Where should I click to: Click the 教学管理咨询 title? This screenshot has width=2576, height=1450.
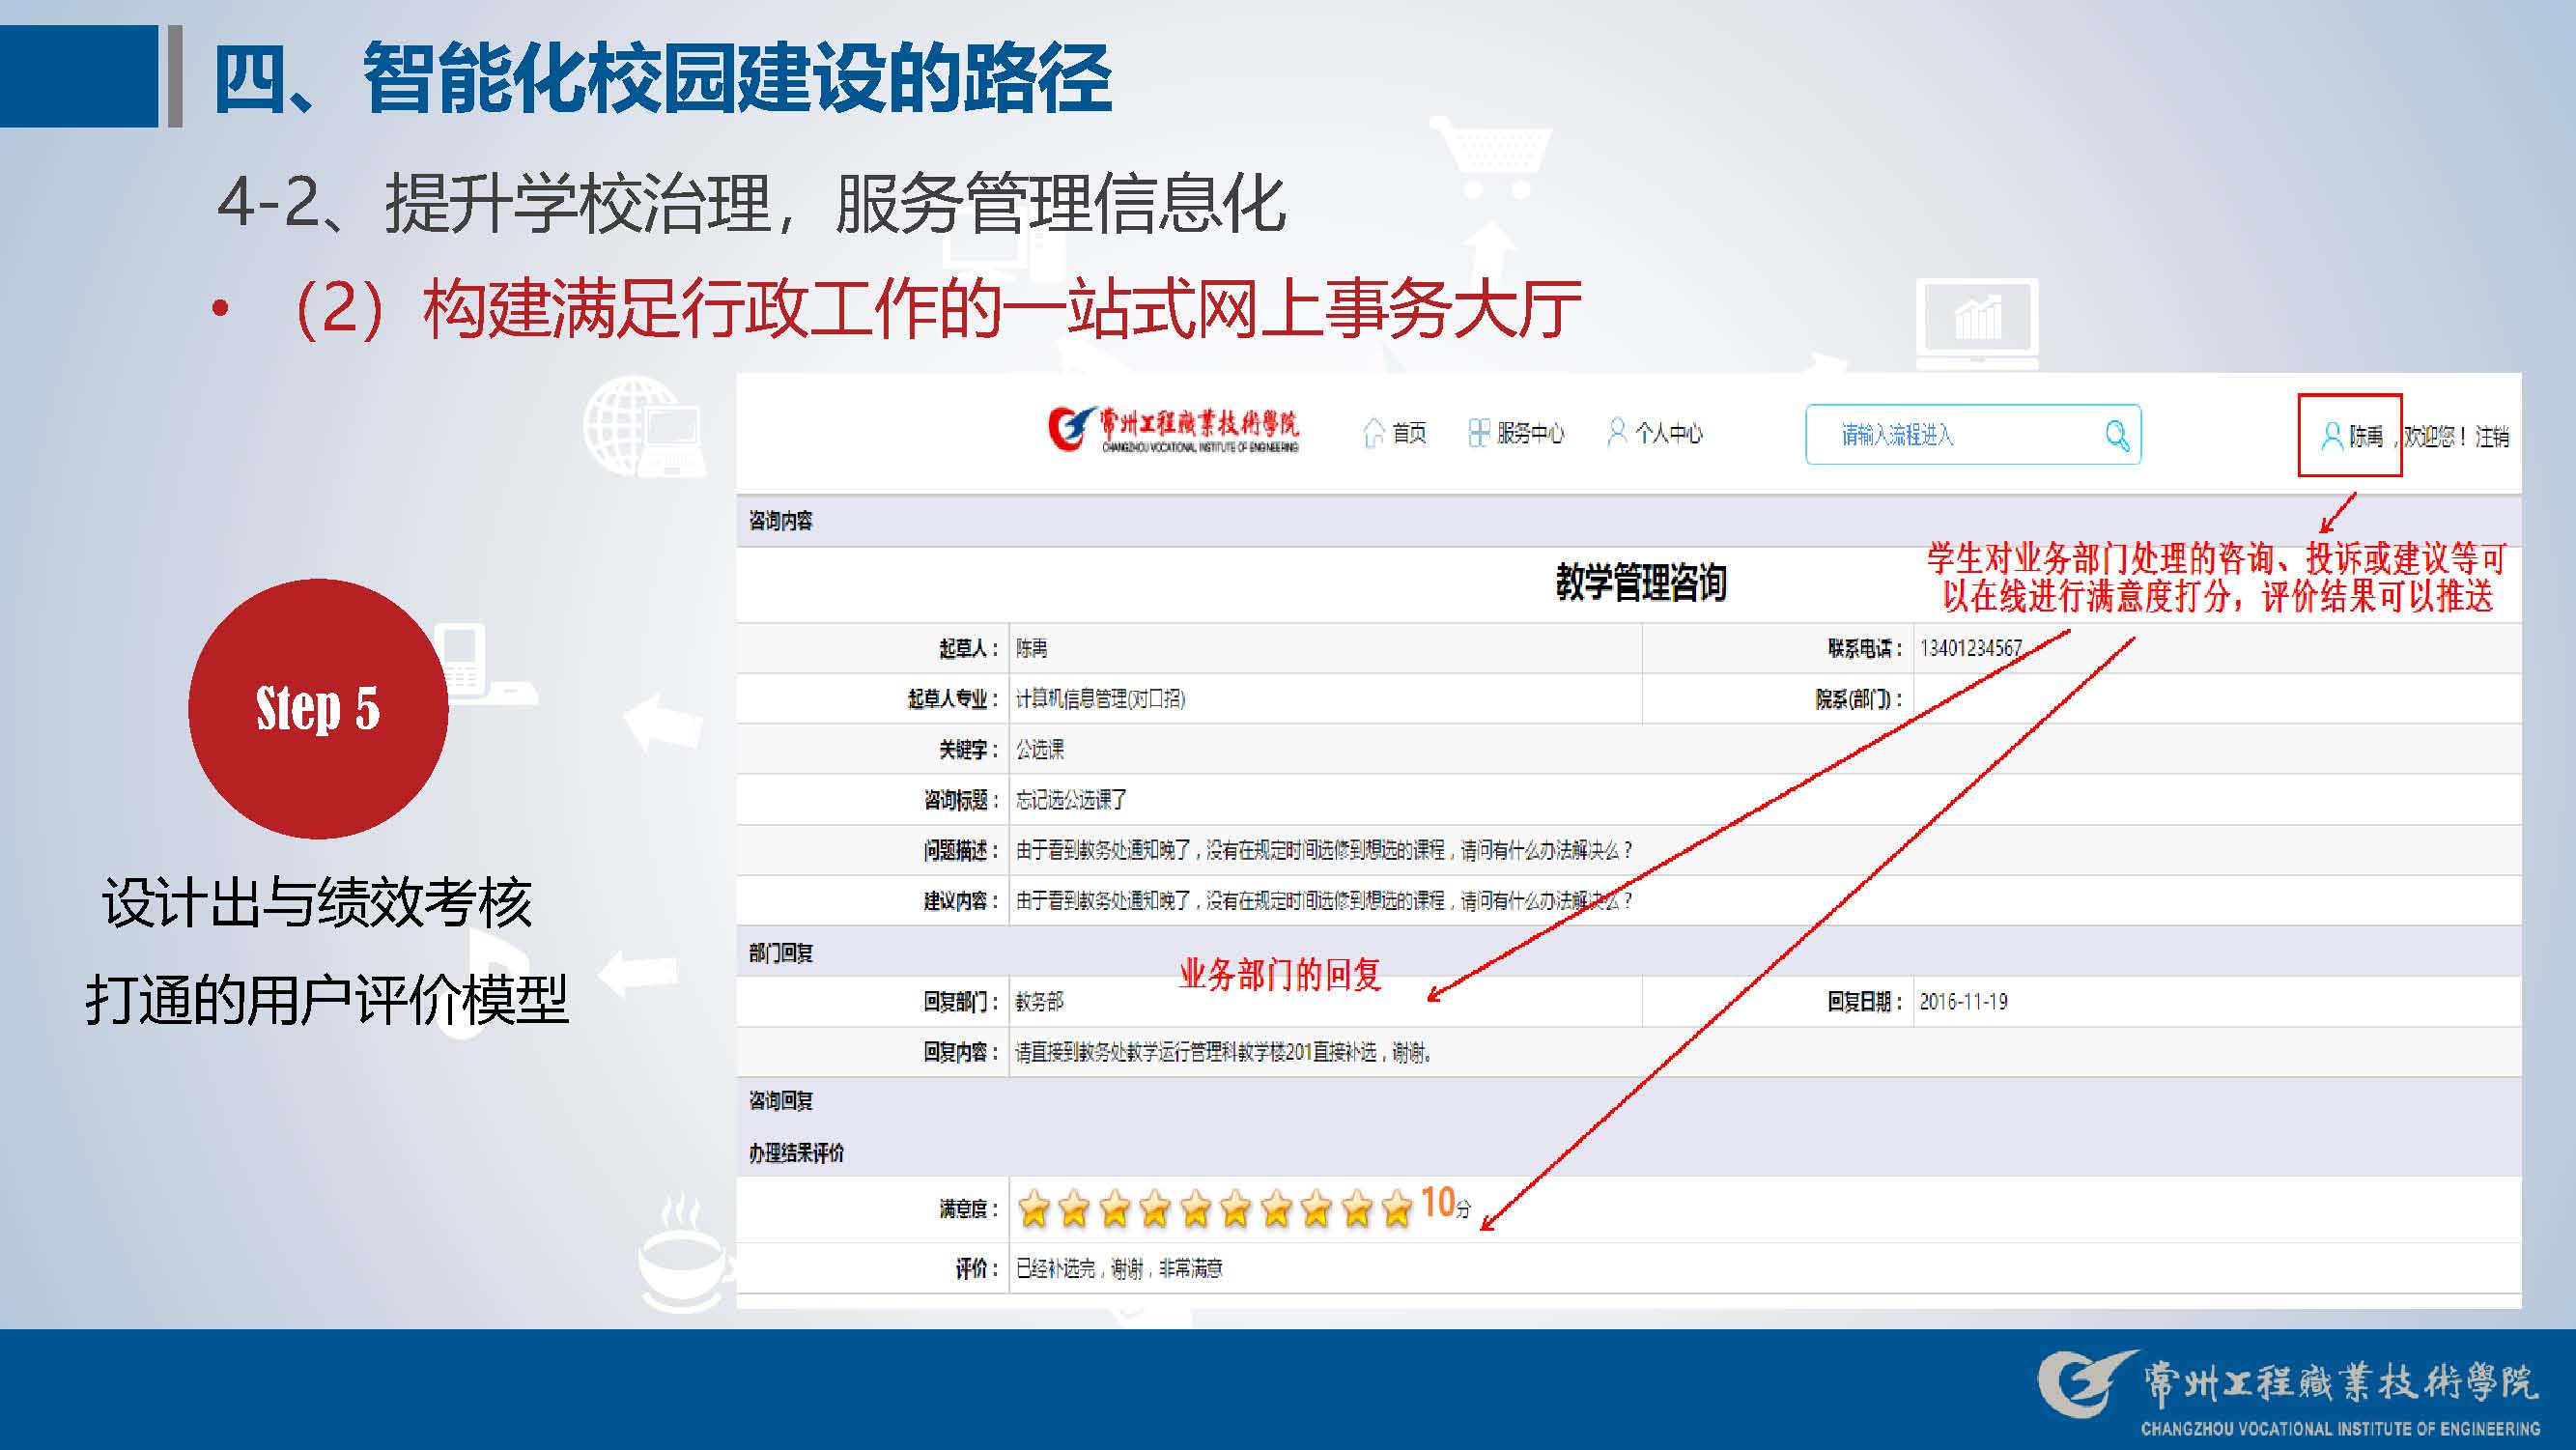pos(1640,583)
